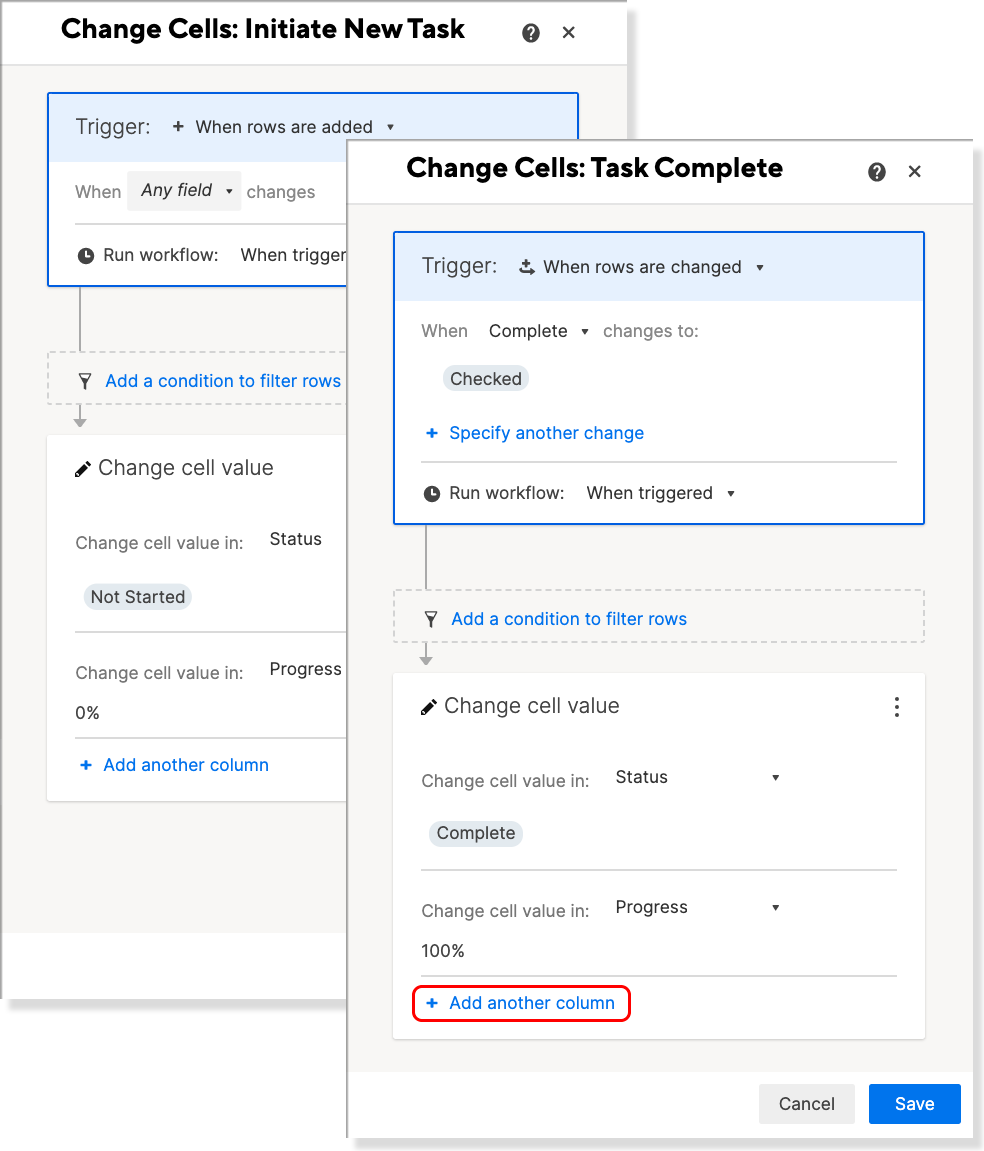Viewport: 984px width, 1151px height.
Task: Click the Cancel button
Action: pos(806,1104)
